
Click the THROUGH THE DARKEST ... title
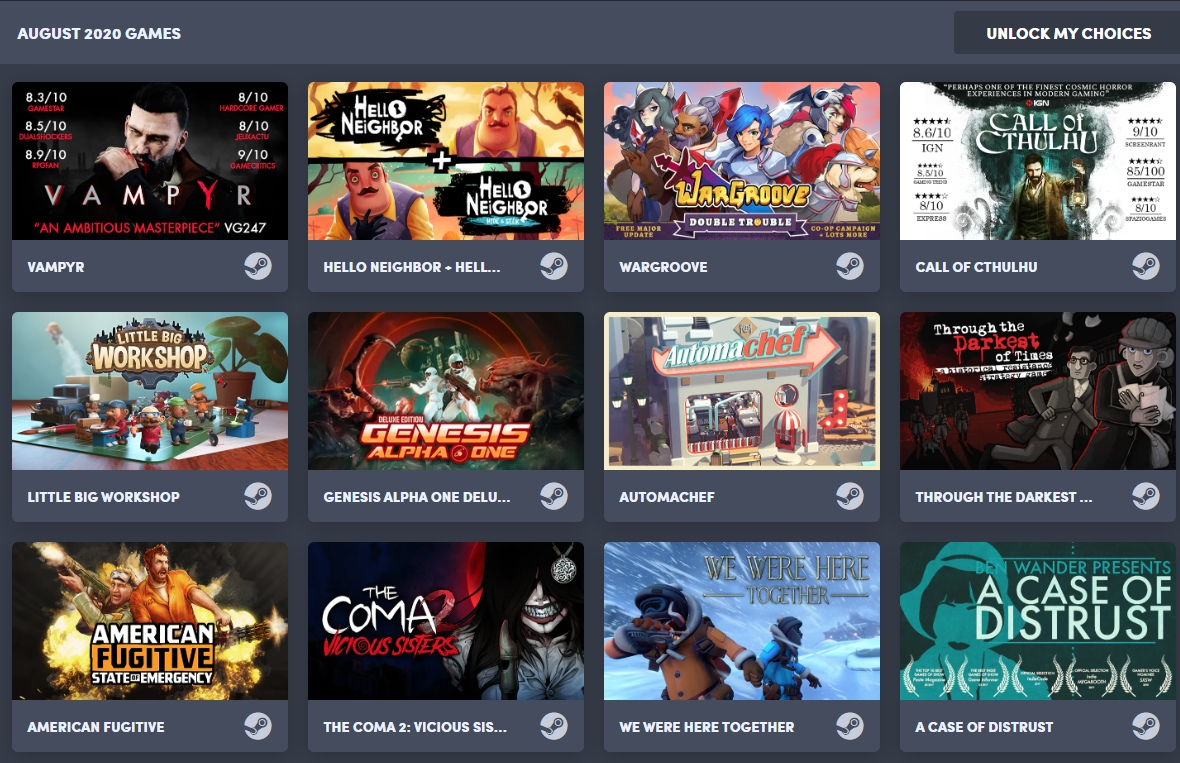pyautogui.click(x=1003, y=497)
